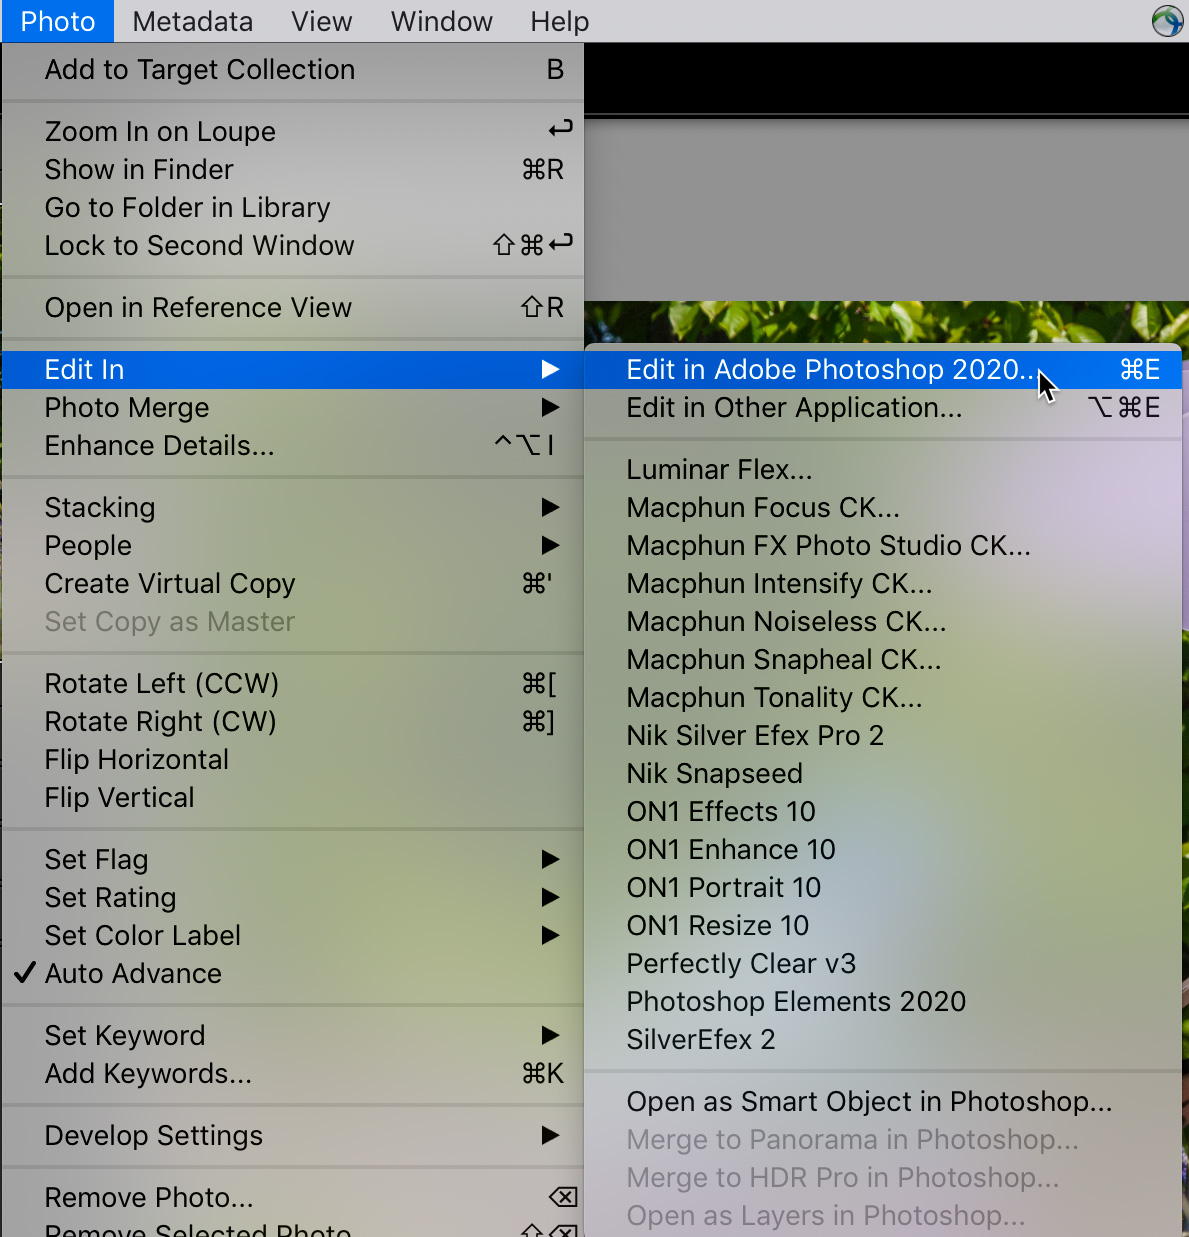Expand the Set Color Label submenu
Viewport: 1189px width, 1237px height.
coord(142,935)
